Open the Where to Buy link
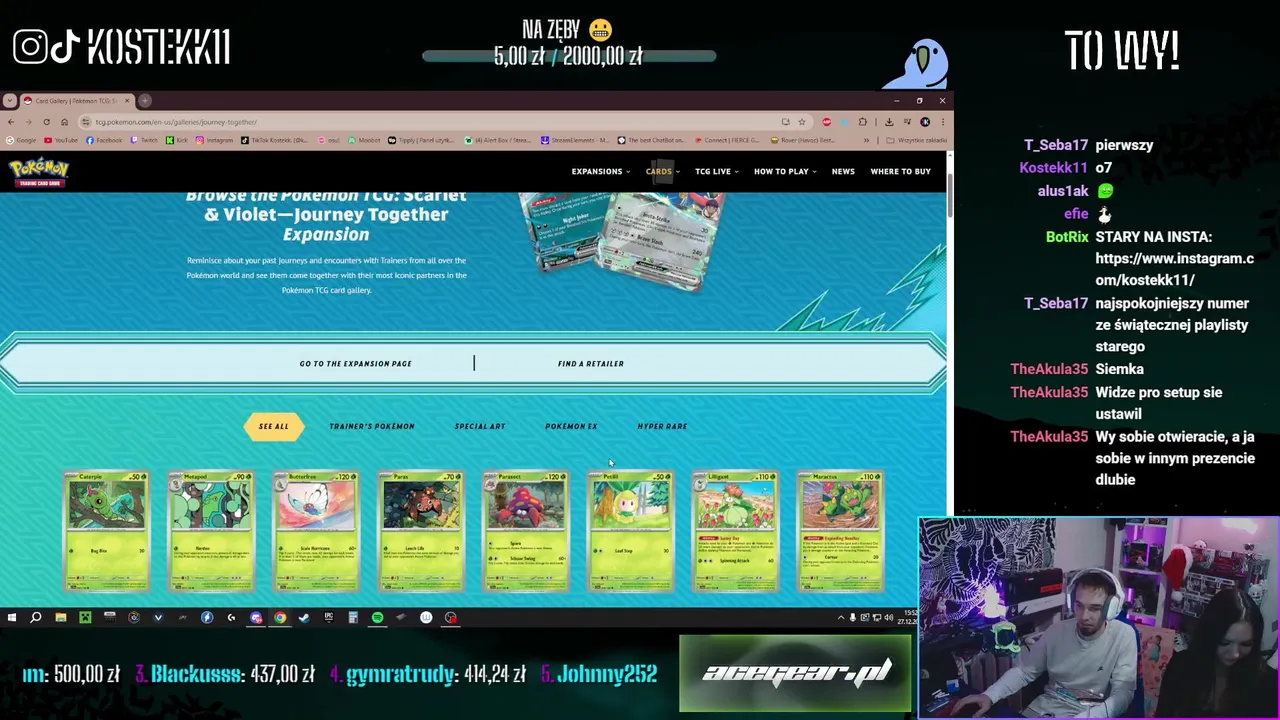1280x720 pixels. (x=901, y=171)
